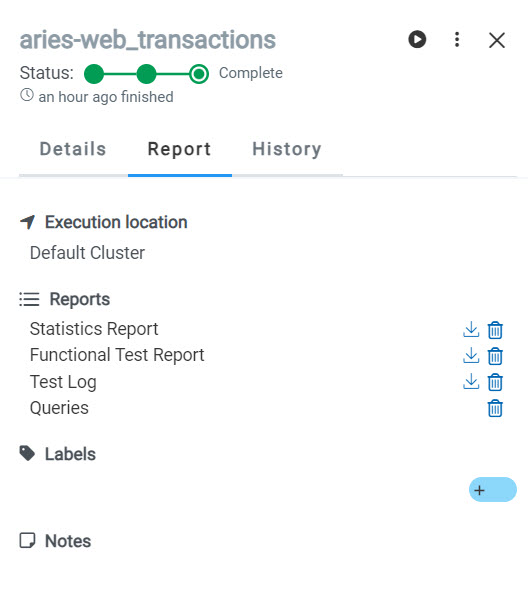Close the test details panel
Image resolution: width=528 pixels, height=607 pixels.
497,40
